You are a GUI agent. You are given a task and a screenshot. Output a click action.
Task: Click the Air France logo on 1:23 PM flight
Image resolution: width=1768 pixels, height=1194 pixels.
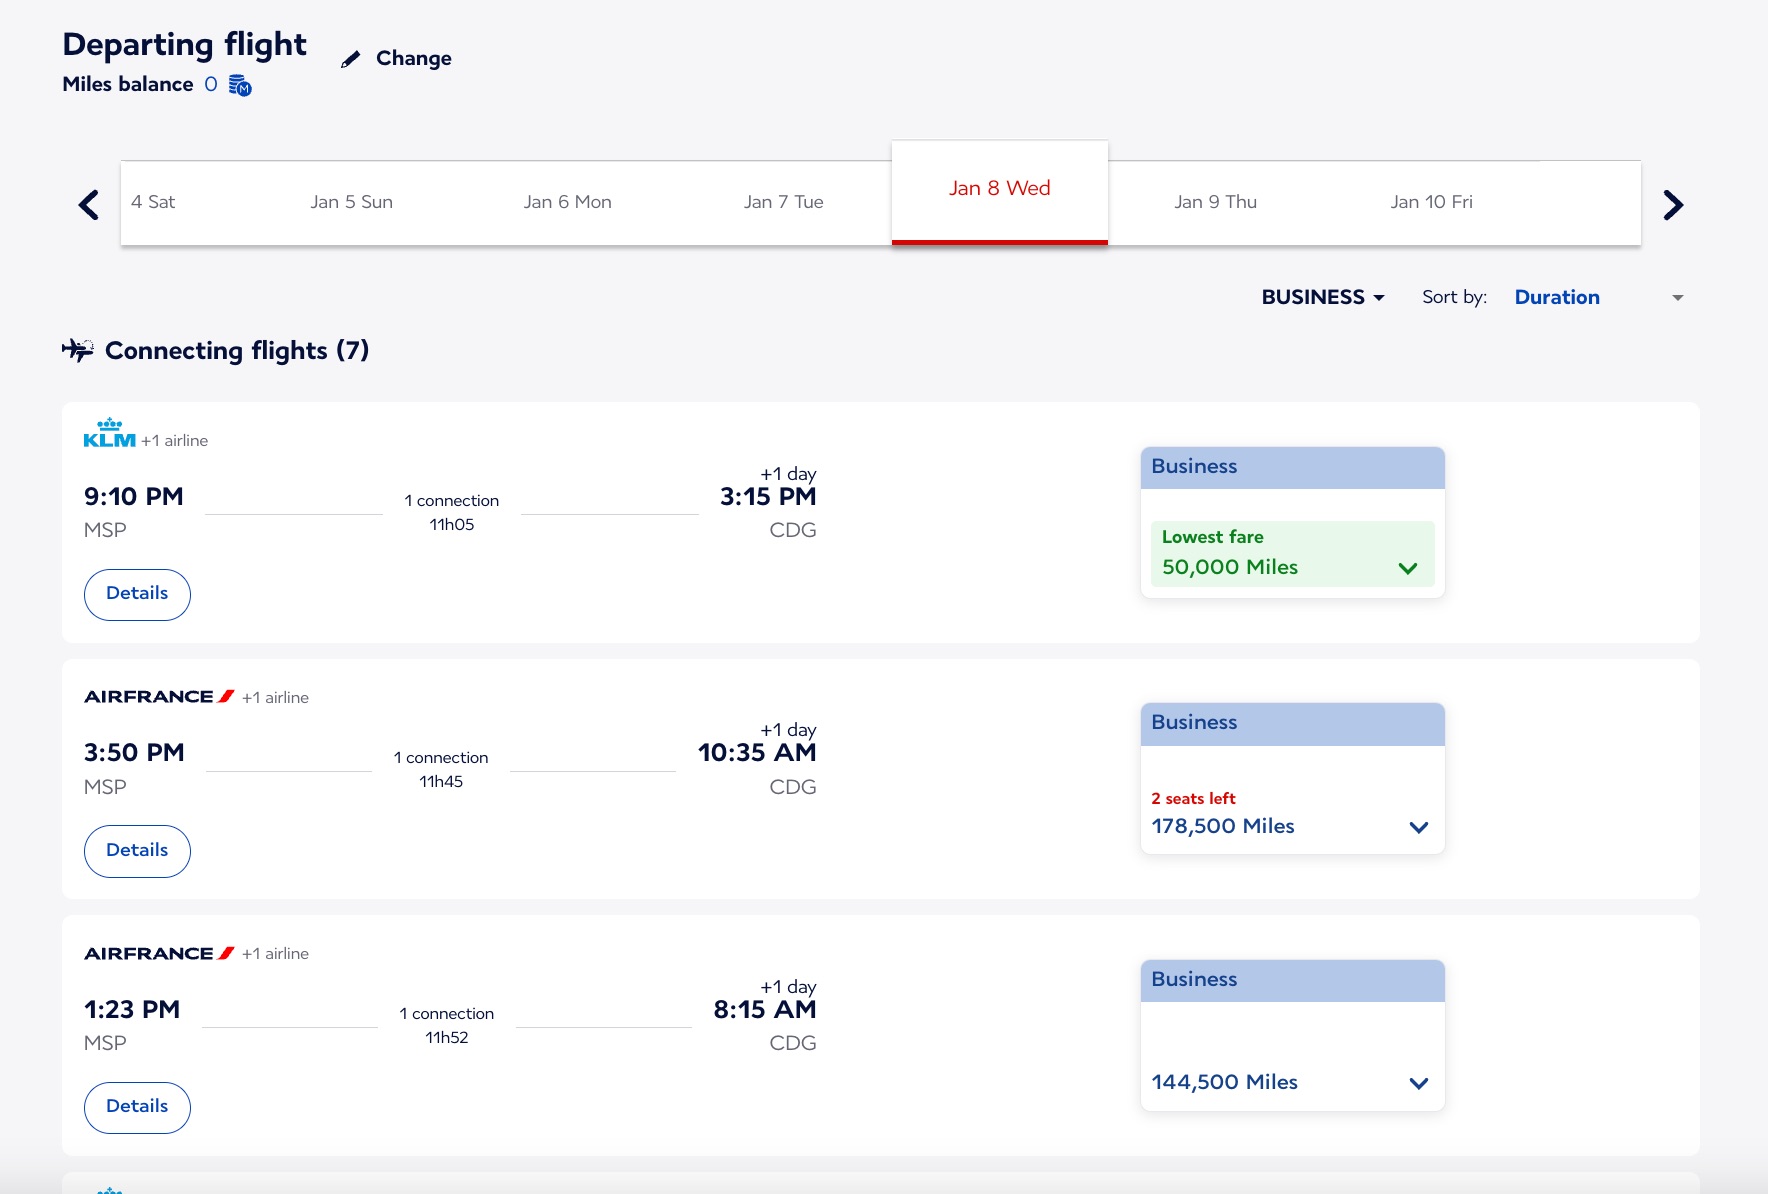point(159,954)
